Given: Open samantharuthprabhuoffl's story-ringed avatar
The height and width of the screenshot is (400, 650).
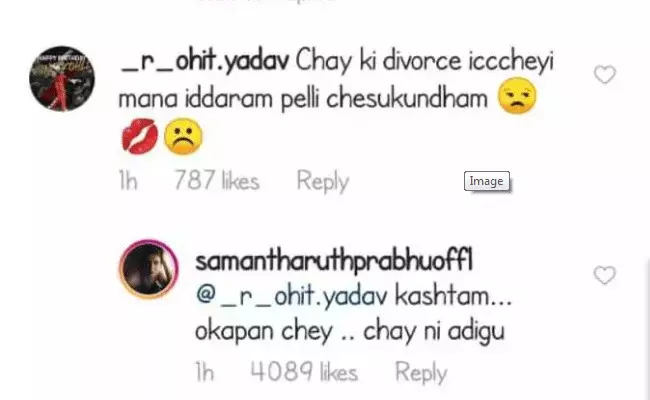Looking at the screenshot, I should click(149, 269).
